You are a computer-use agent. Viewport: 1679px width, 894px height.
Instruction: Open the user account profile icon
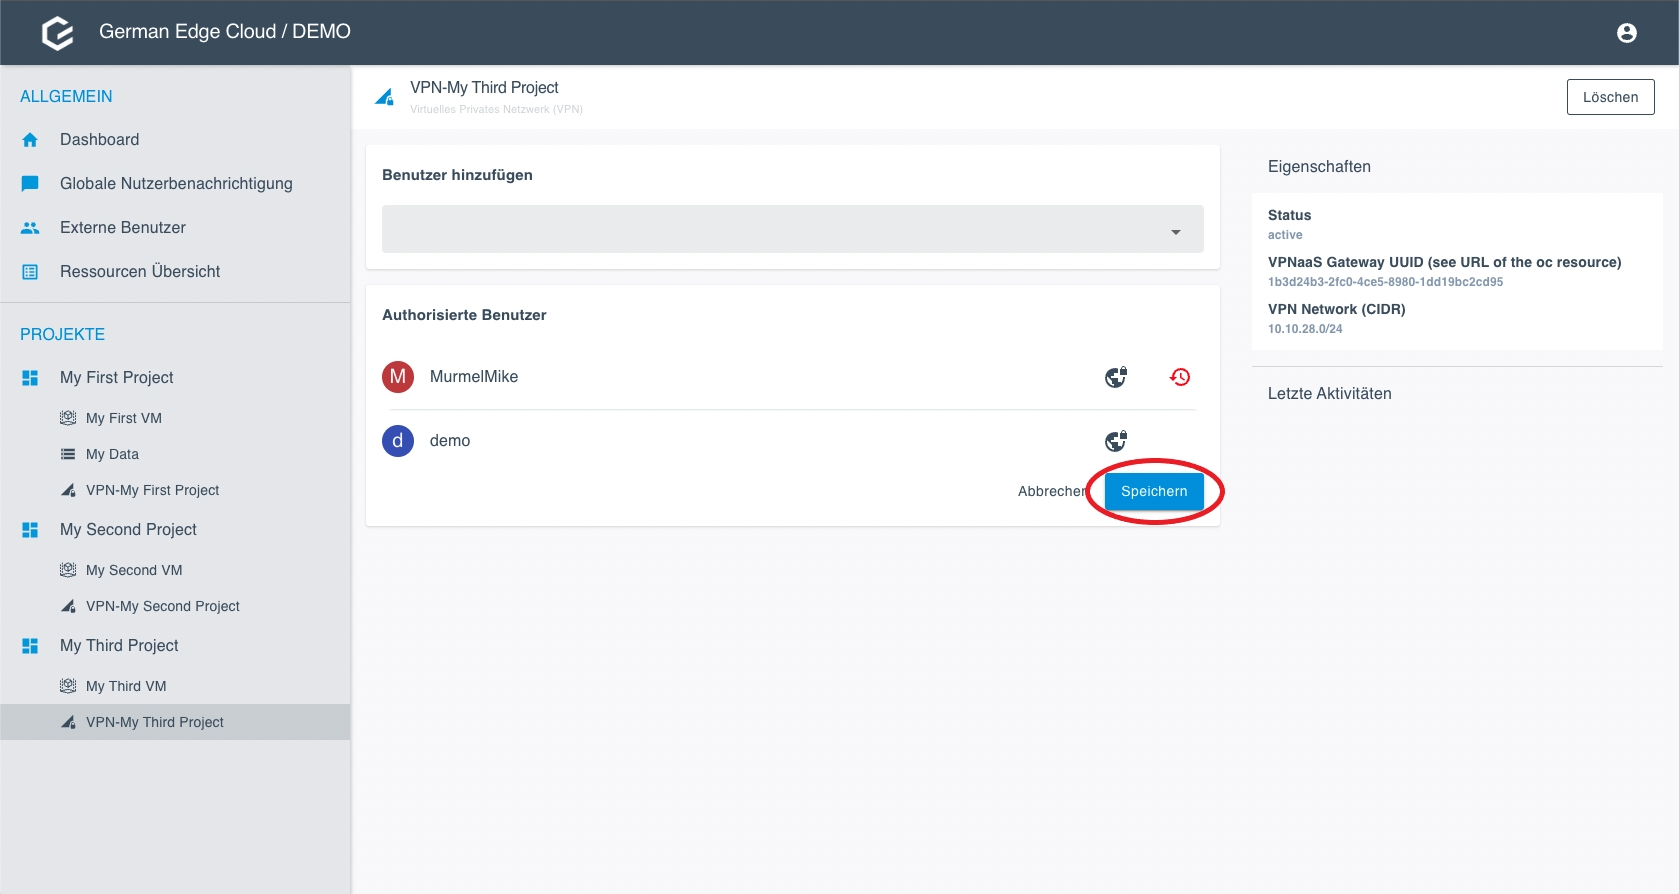(x=1627, y=33)
